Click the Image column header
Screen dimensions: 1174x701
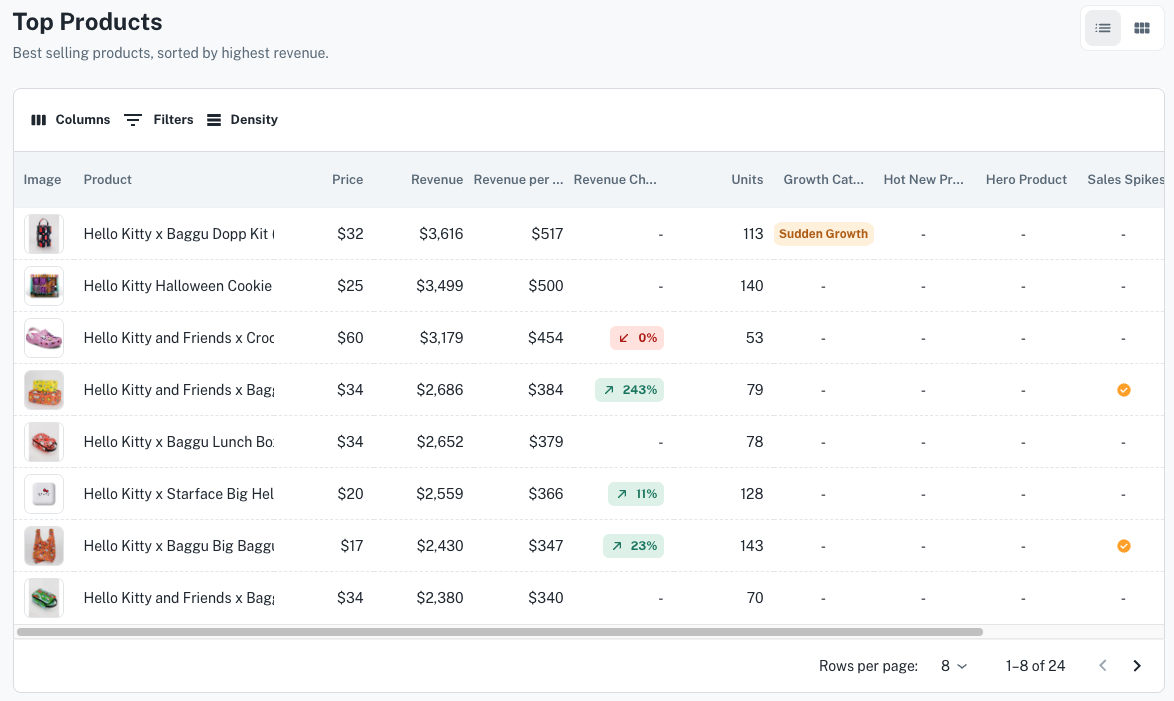click(x=42, y=180)
